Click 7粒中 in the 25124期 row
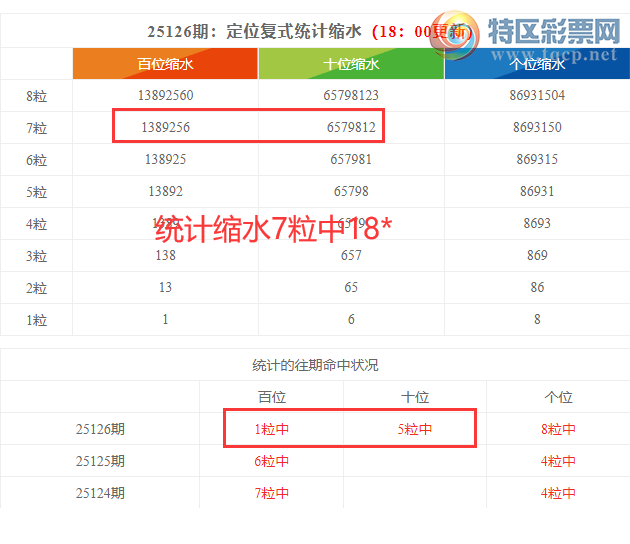 pos(272,493)
